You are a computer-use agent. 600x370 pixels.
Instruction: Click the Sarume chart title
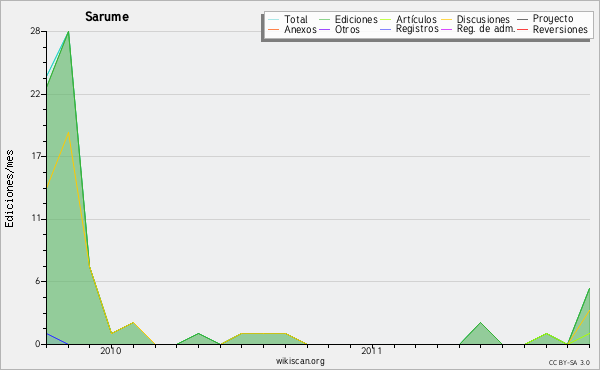click(107, 16)
